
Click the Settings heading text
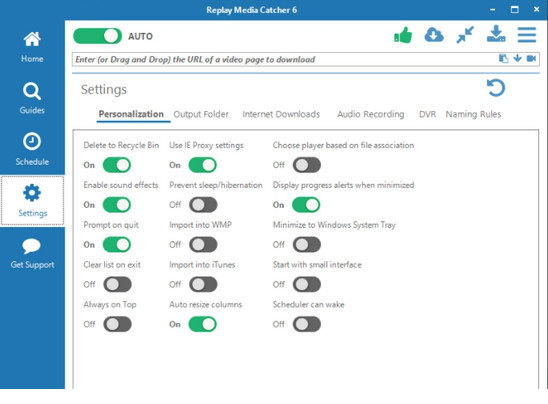click(104, 90)
